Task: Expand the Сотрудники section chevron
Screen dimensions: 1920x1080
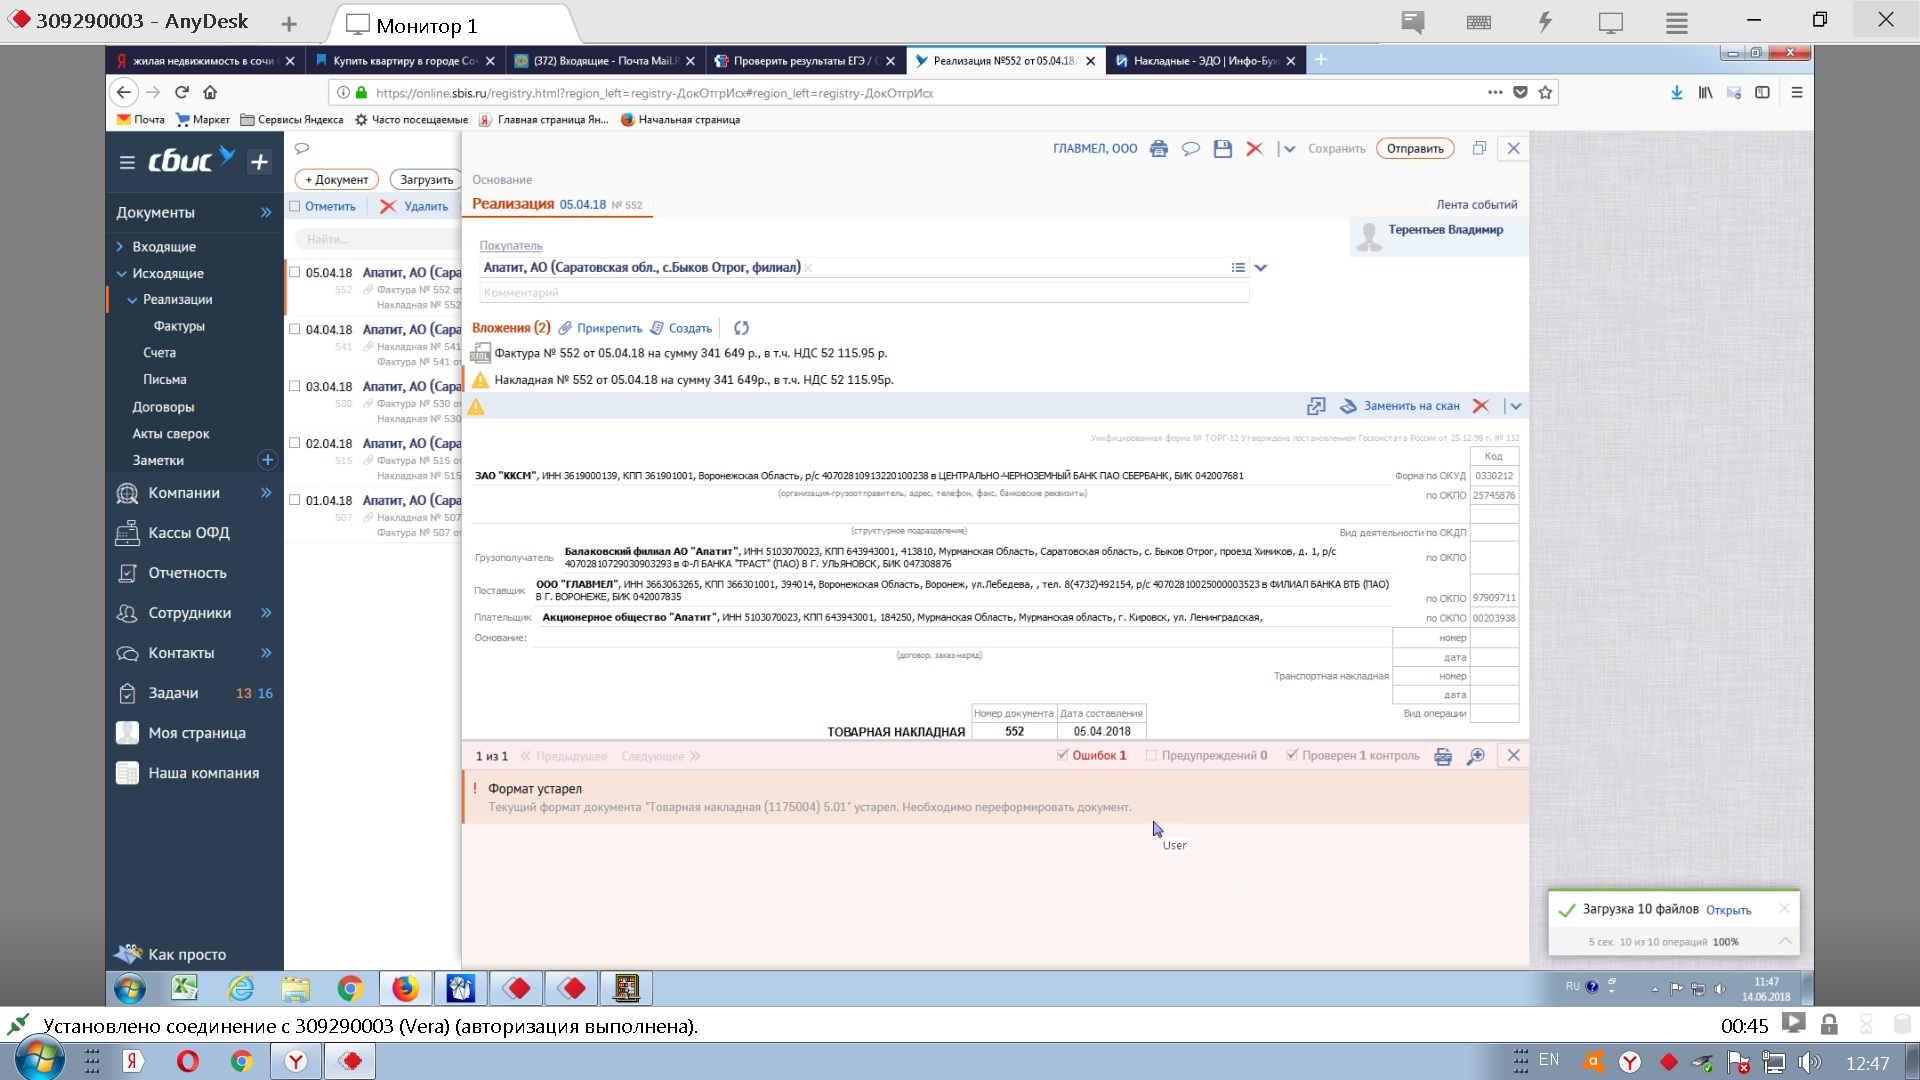Action: [266, 613]
